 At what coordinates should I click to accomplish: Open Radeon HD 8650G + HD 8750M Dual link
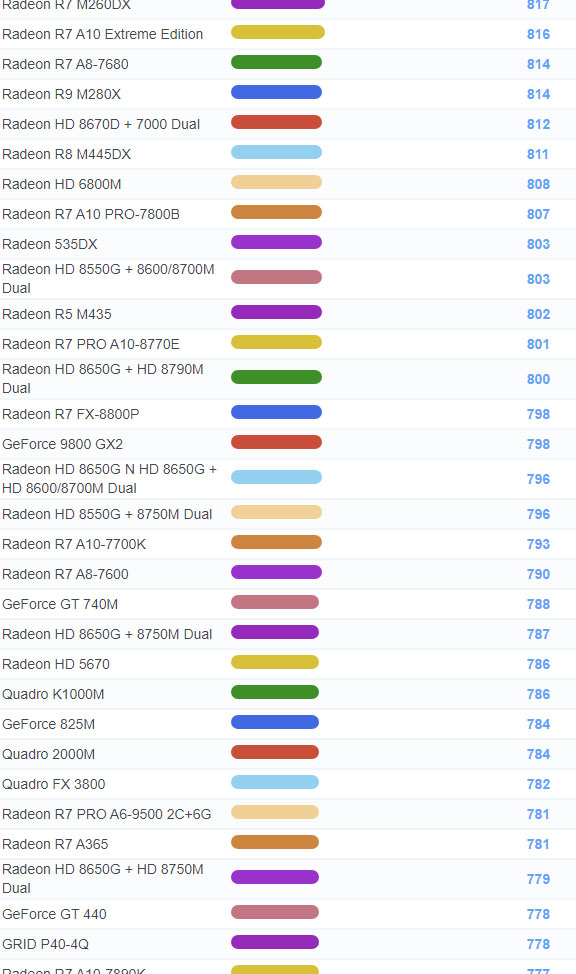103,879
